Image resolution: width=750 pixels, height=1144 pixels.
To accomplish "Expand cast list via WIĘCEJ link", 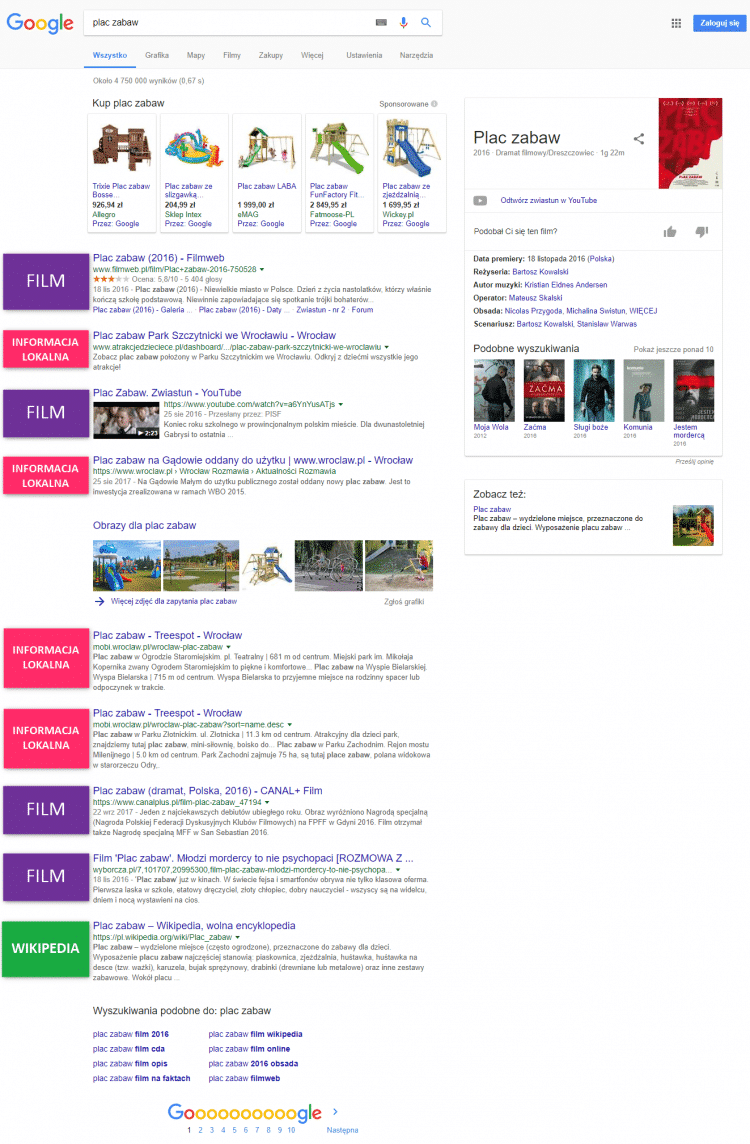I will coord(643,311).
